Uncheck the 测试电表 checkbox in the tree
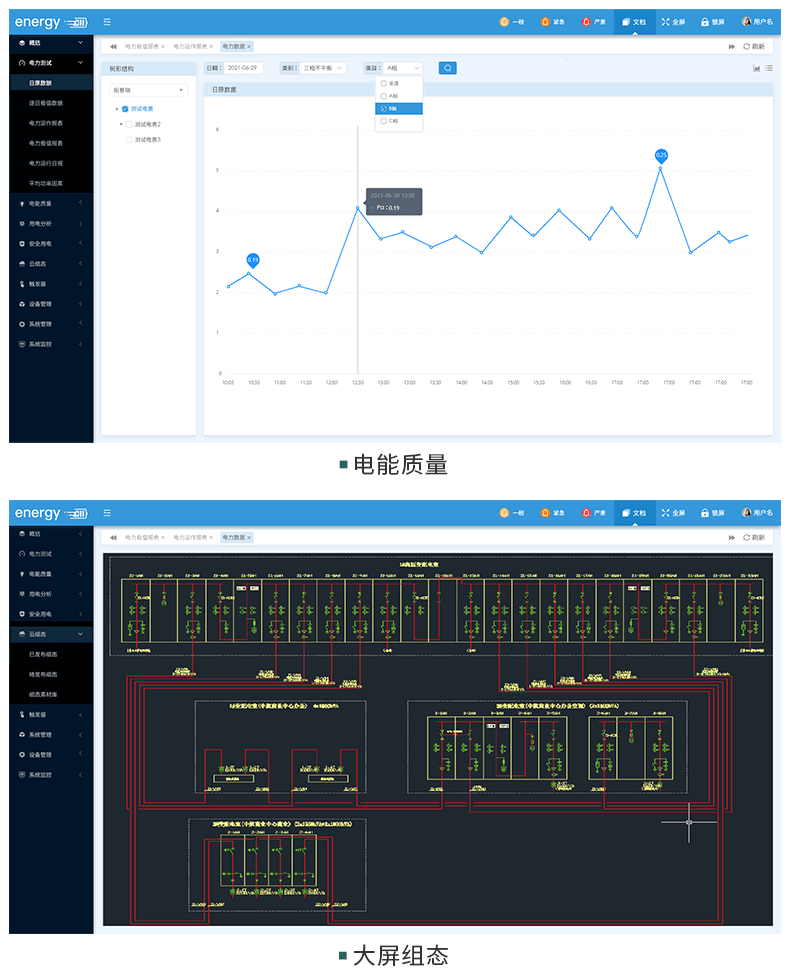The image size is (790, 977). coord(125,108)
